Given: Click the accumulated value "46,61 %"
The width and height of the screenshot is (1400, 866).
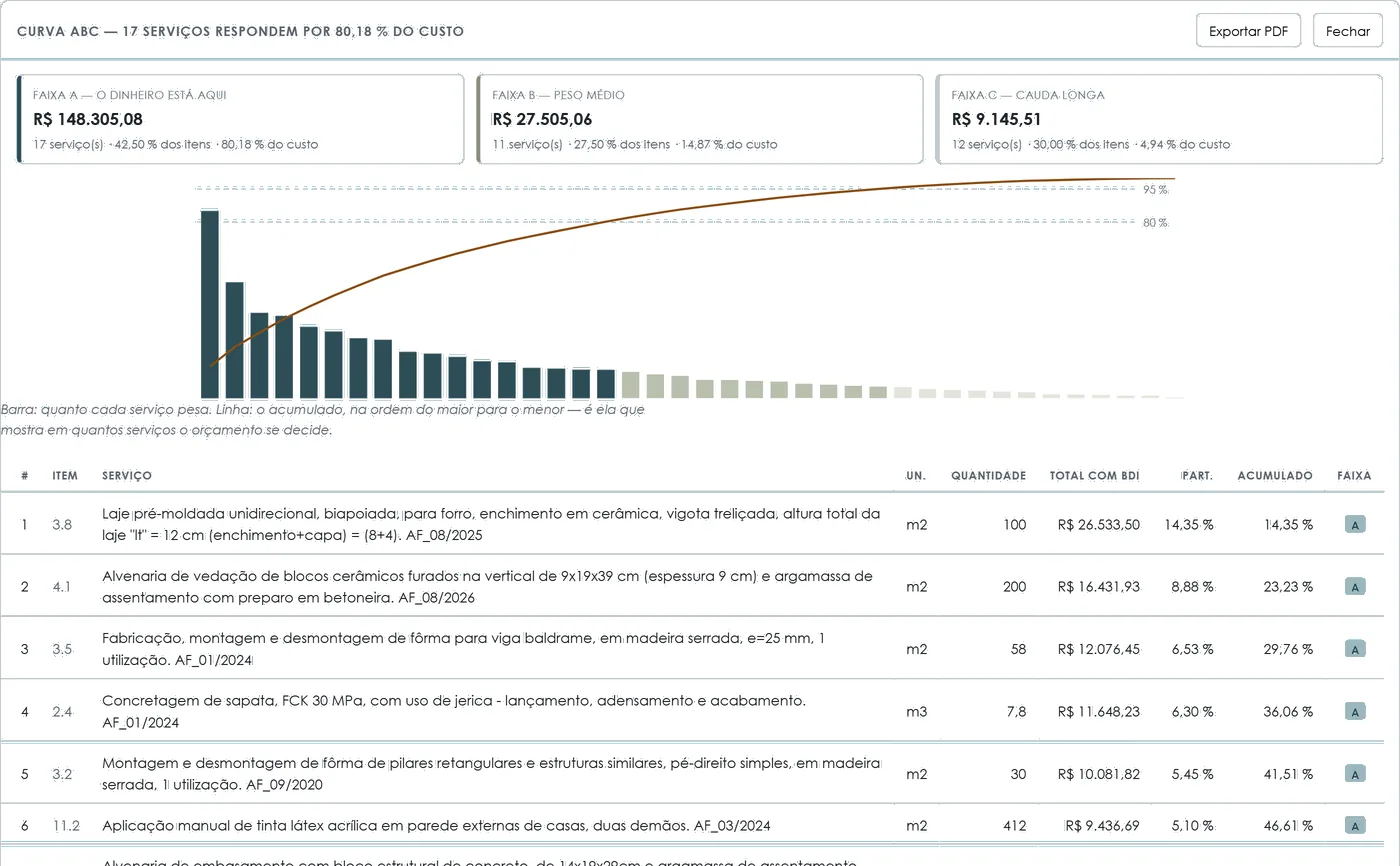Looking at the screenshot, I should coord(1288,826).
